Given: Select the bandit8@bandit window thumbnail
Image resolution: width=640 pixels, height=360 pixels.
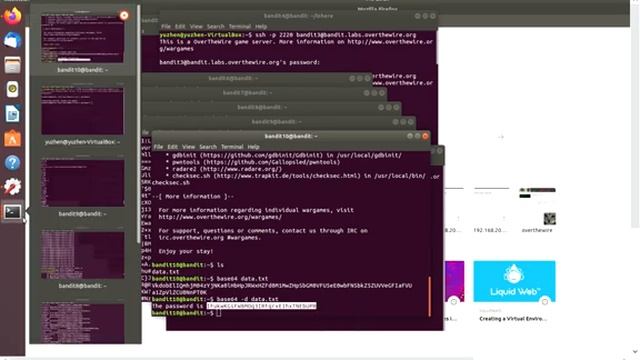Looking at the screenshot, I should pyautogui.click(x=82, y=255).
